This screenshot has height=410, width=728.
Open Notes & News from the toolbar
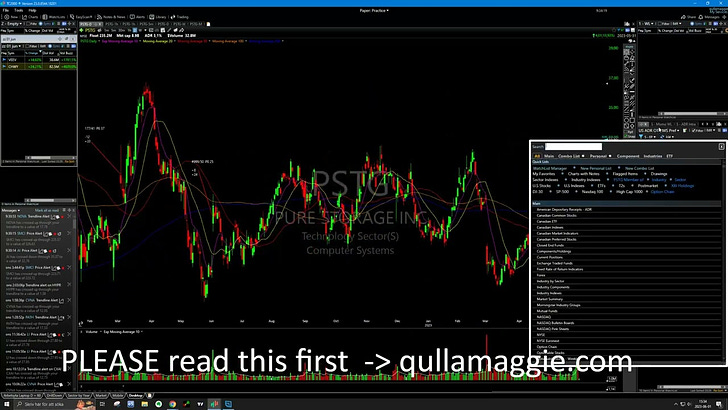point(111,17)
